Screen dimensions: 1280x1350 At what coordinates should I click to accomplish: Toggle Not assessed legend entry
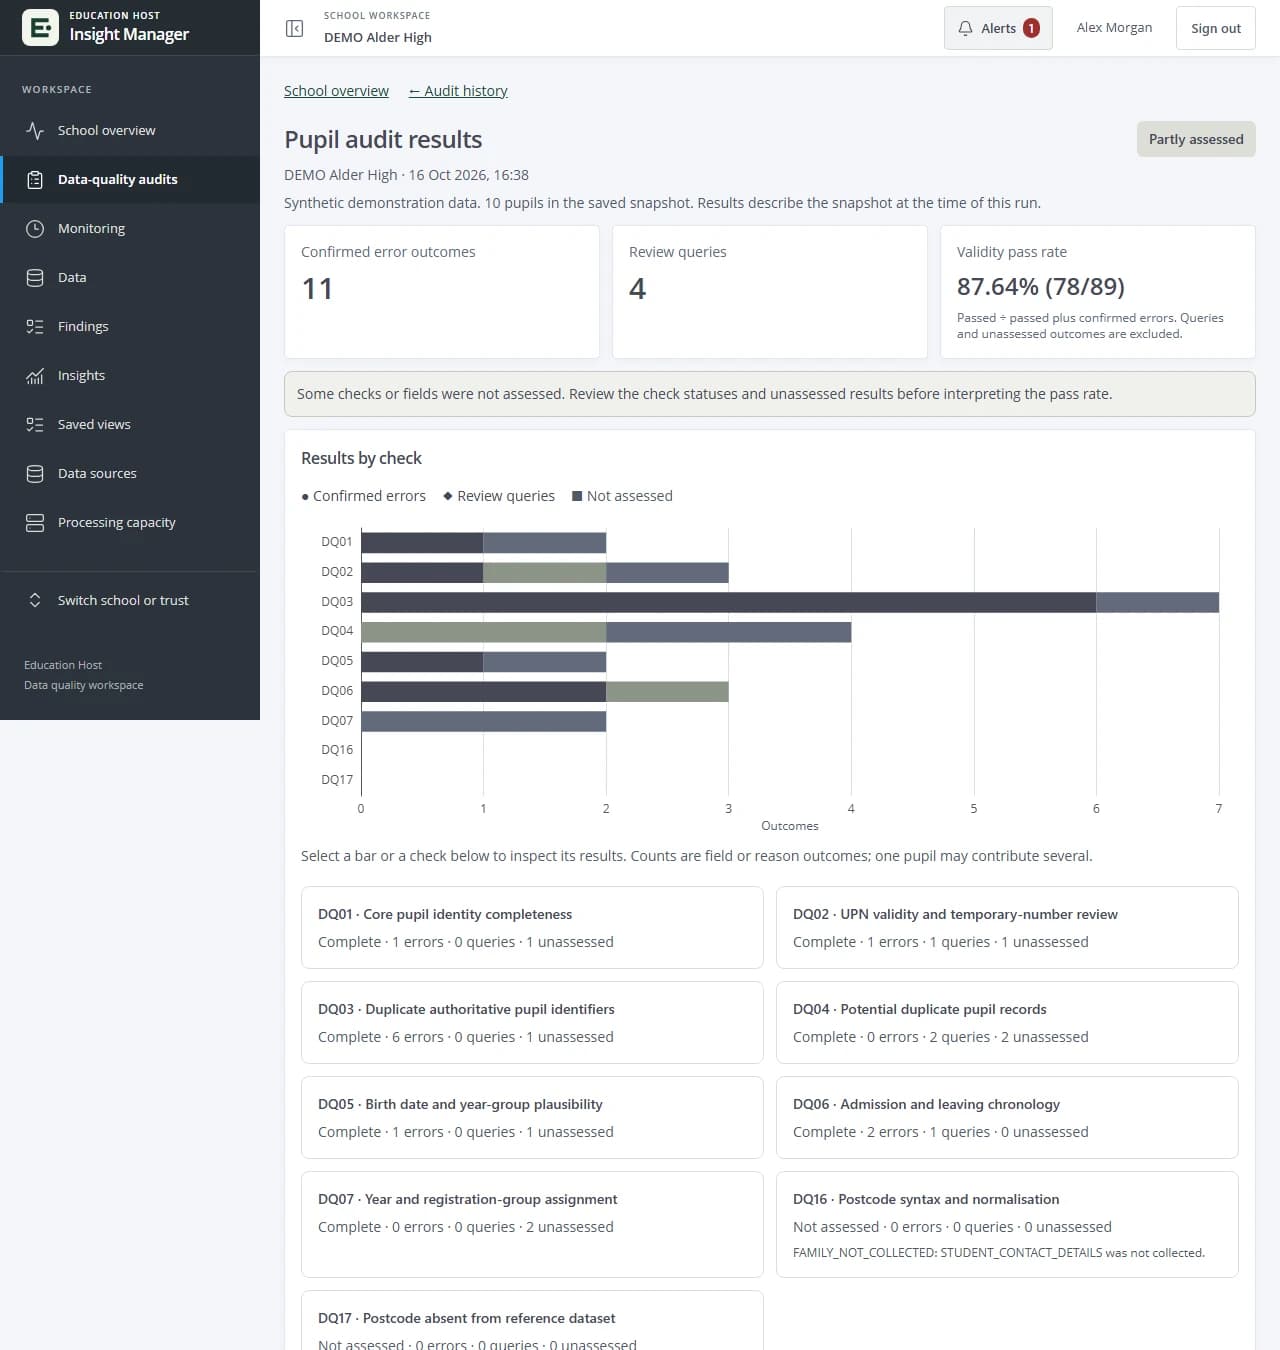click(x=622, y=496)
